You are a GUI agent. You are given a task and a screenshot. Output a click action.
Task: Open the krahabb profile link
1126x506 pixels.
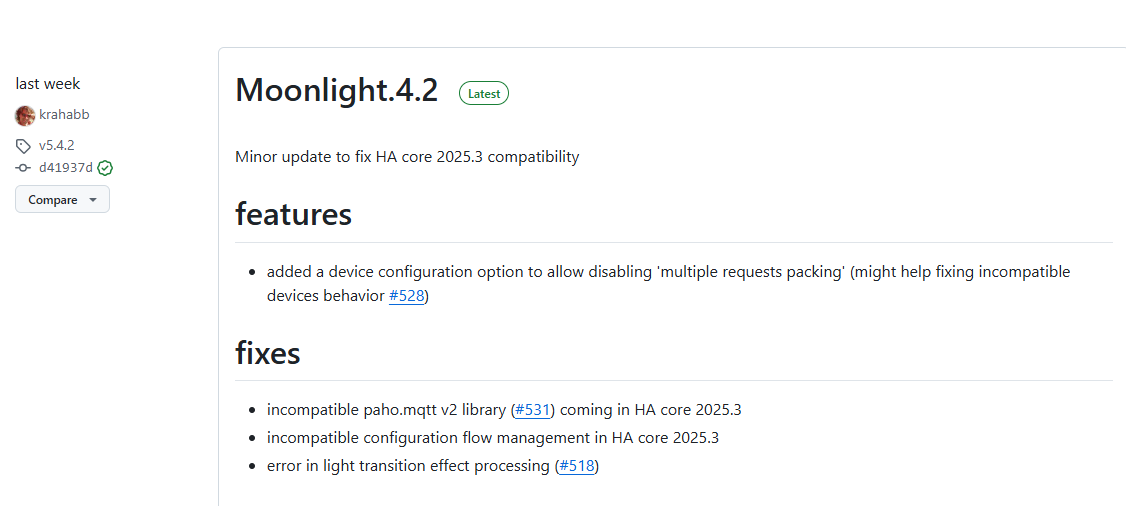point(65,115)
